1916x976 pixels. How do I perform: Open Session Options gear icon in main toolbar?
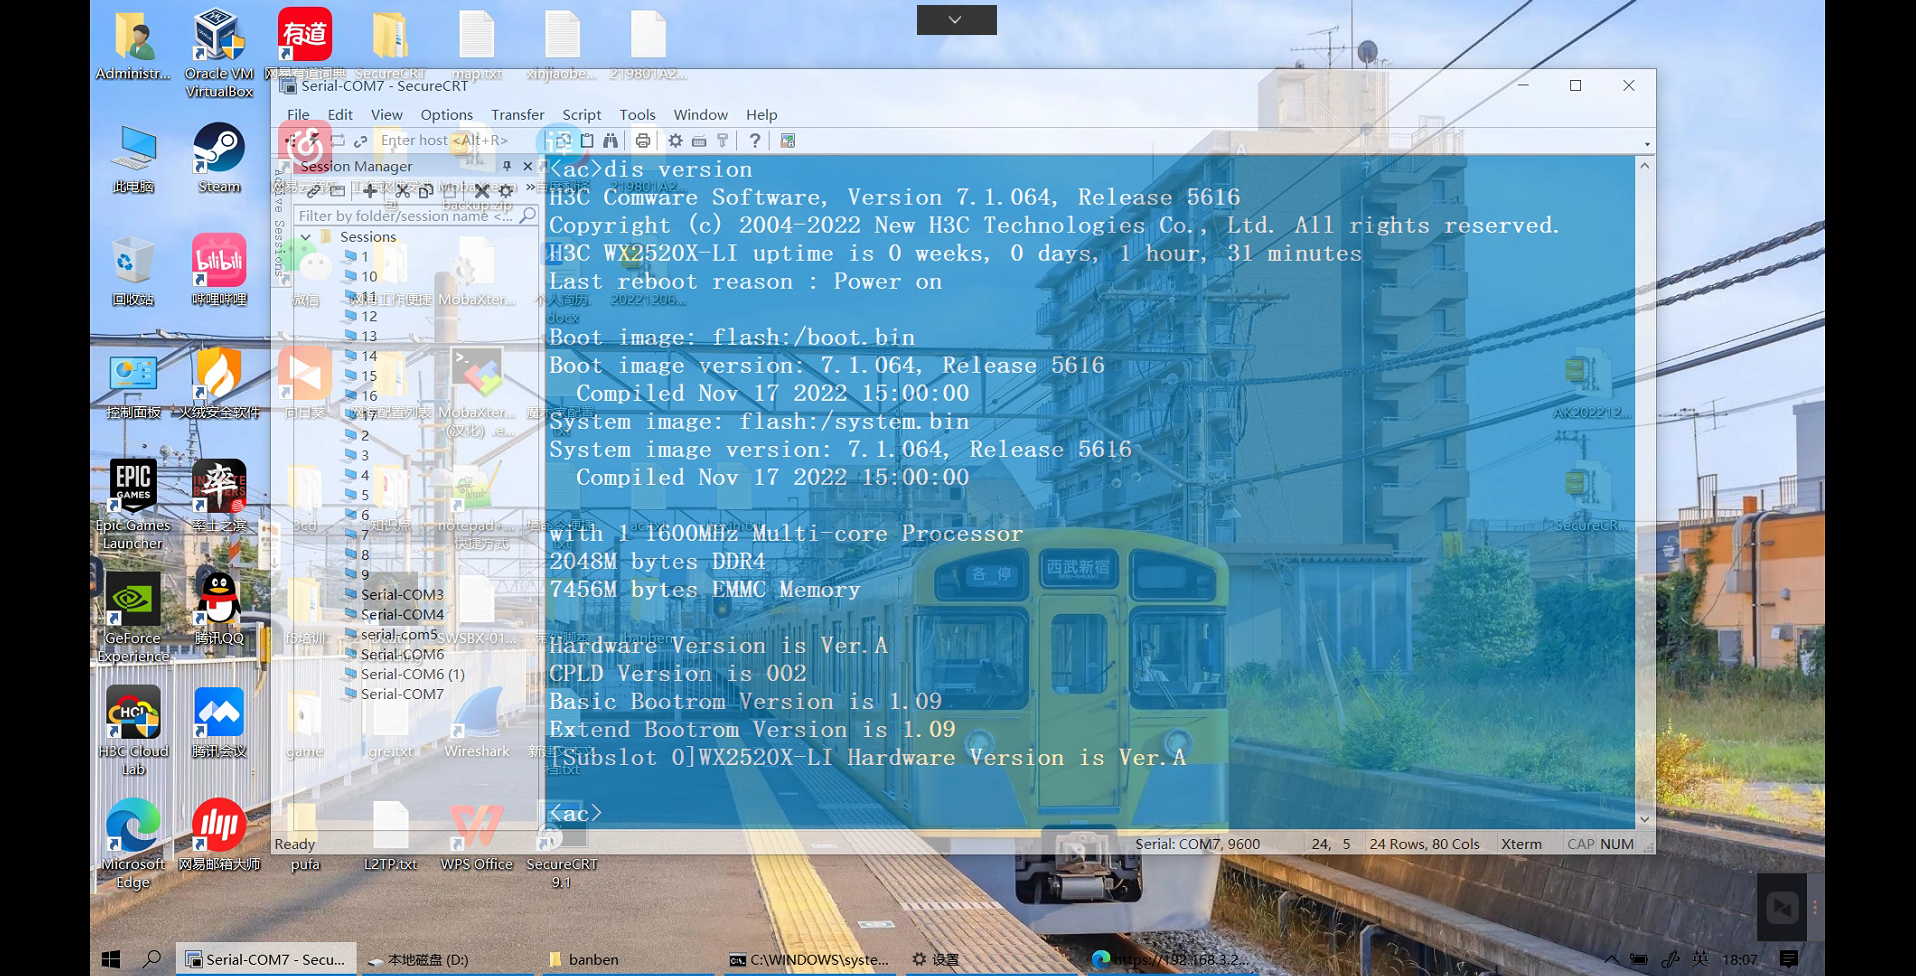[676, 141]
